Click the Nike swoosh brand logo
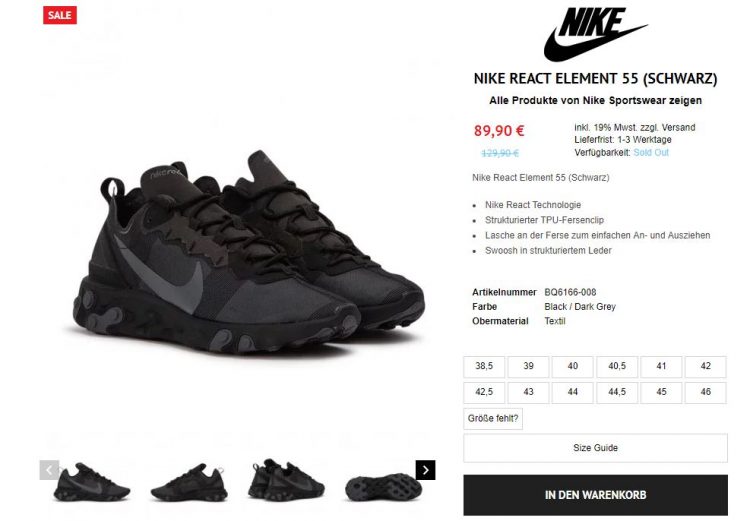750x521 pixels. click(x=595, y=34)
